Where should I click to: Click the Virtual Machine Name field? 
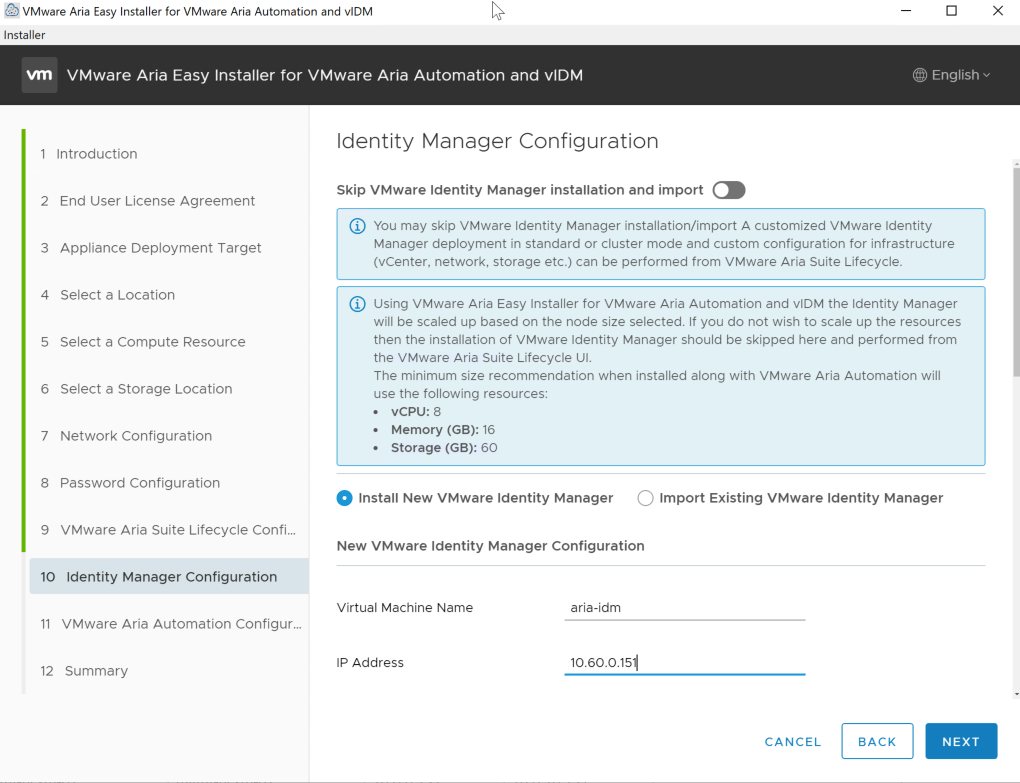(684, 608)
